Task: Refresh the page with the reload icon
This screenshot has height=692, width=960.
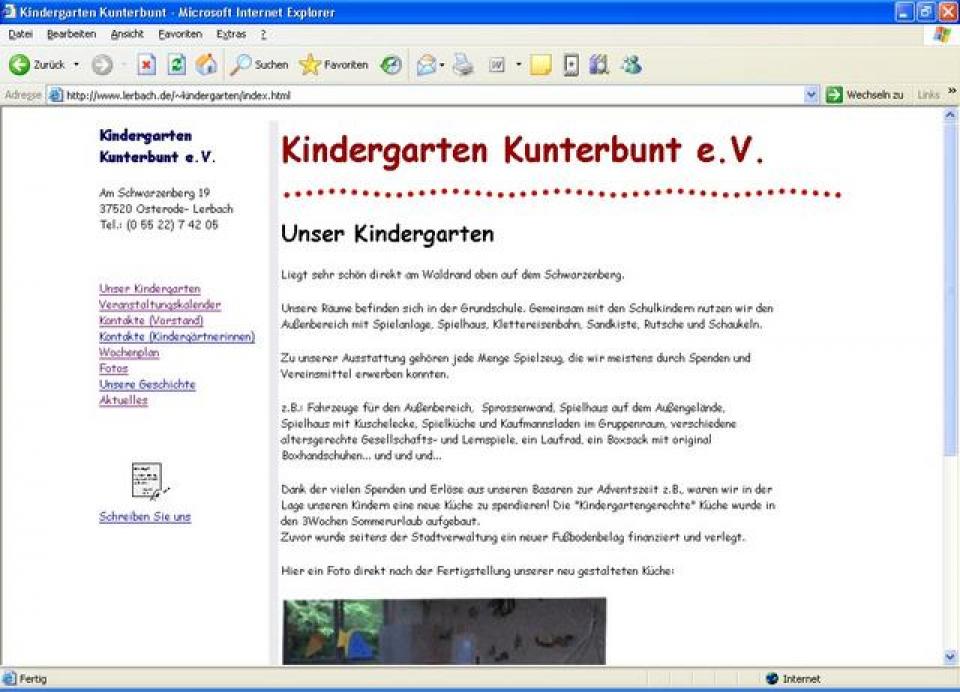Action: point(176,65)
